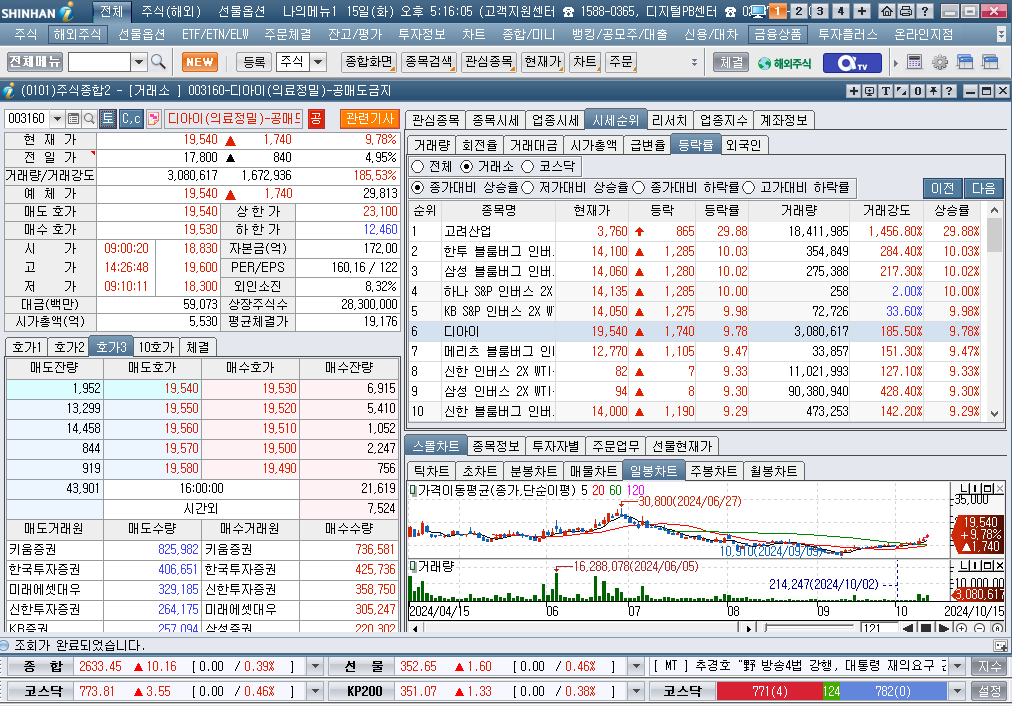1012x706 pixels.
Task: Select 저가대비 상승율 radio option
Action: 527,188
